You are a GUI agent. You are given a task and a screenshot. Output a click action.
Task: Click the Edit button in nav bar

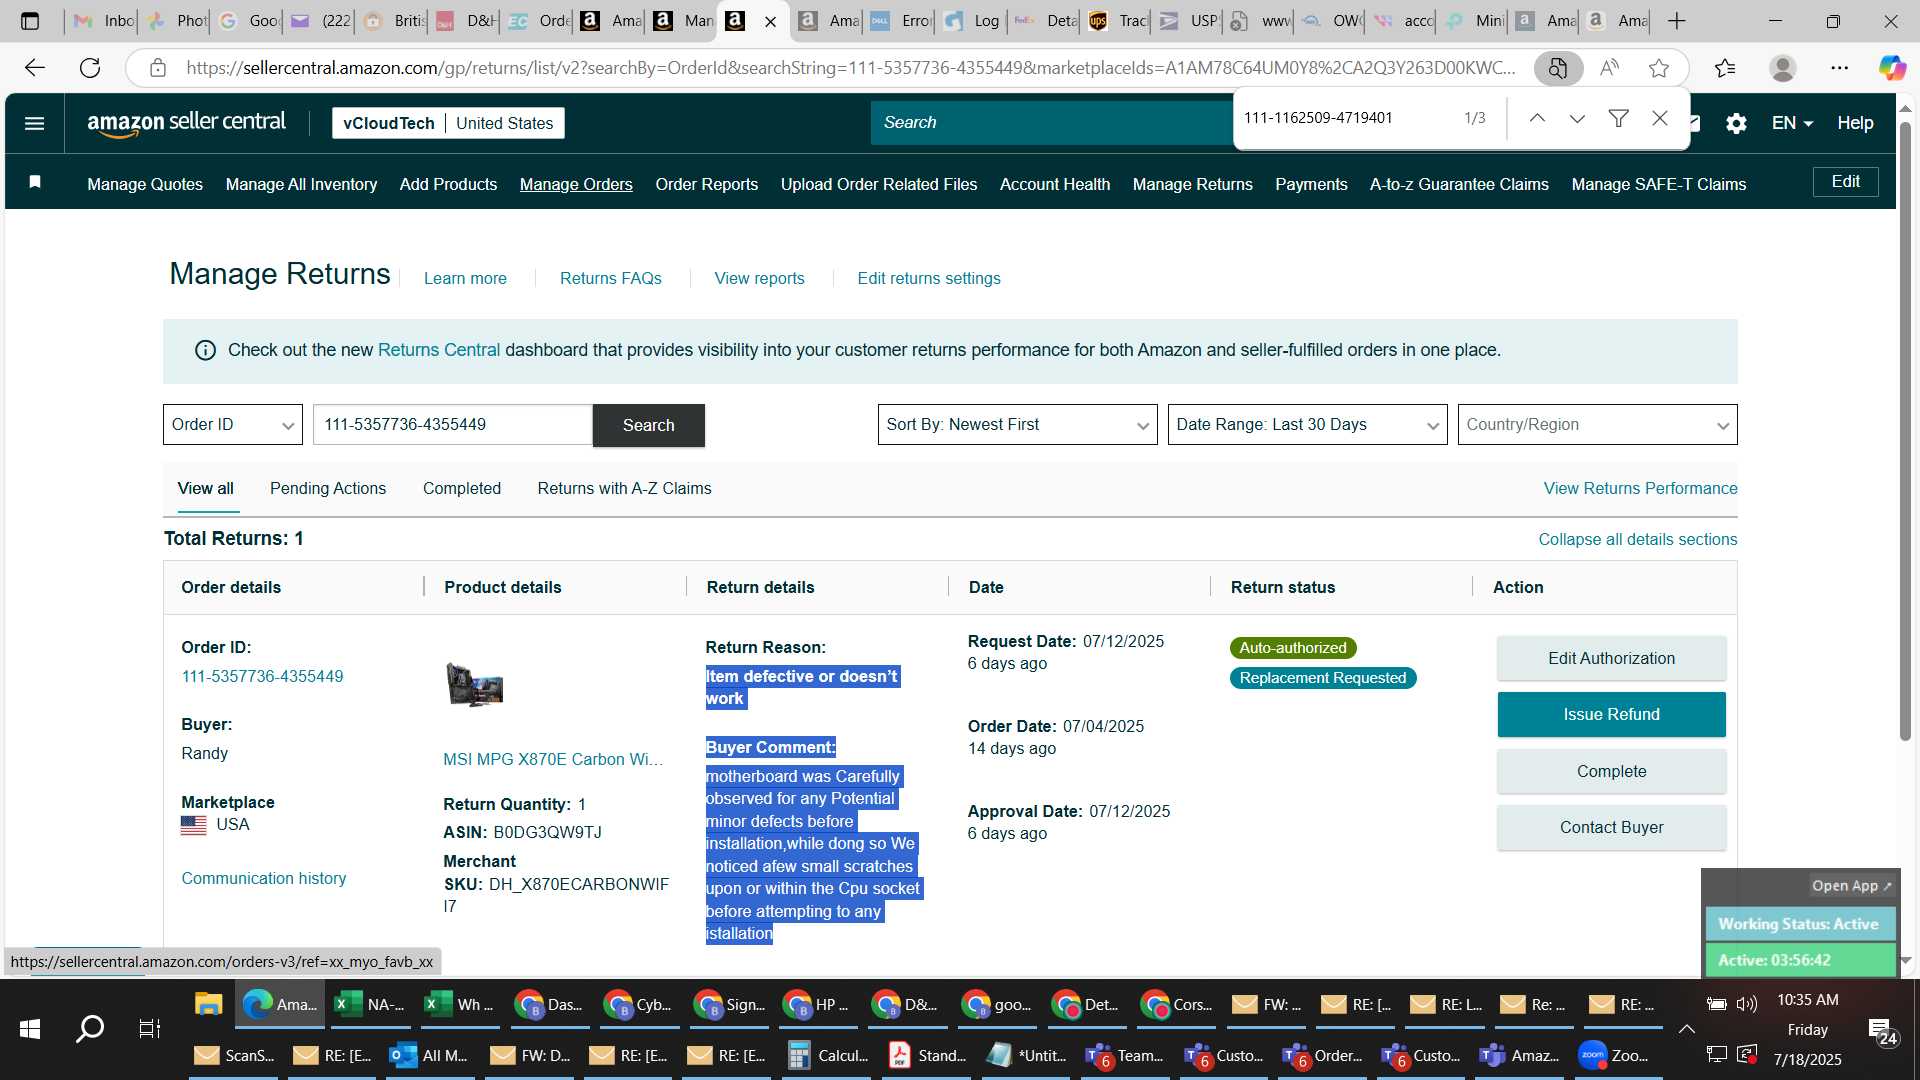tap(1845, 181)
